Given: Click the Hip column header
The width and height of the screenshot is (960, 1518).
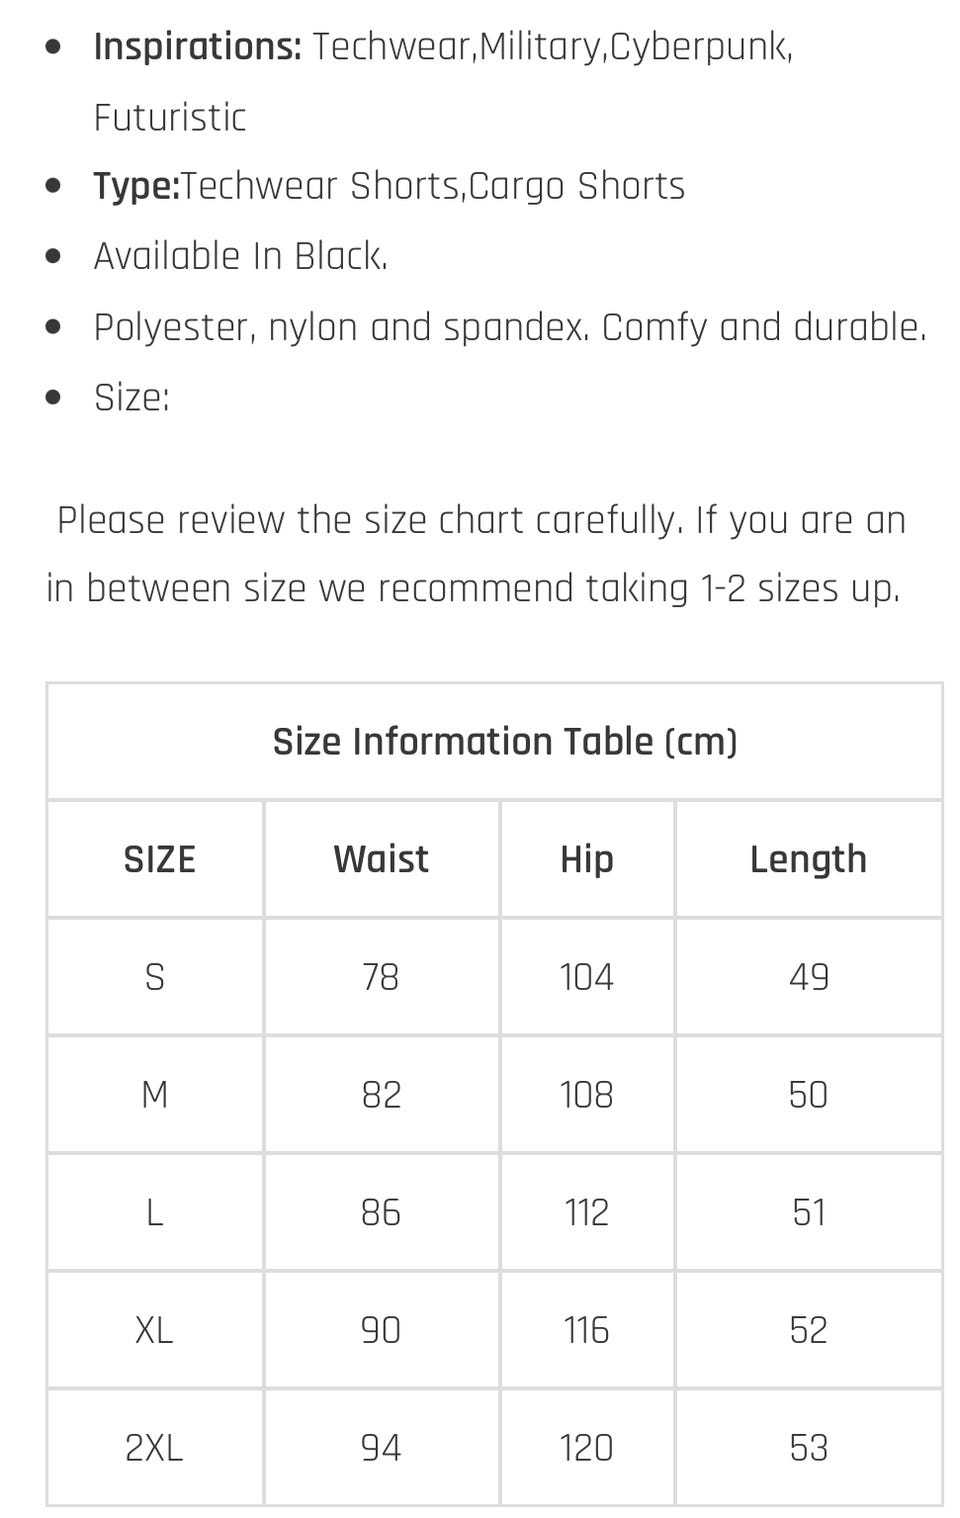Looking at the screenshot, I should pos(587,860).
